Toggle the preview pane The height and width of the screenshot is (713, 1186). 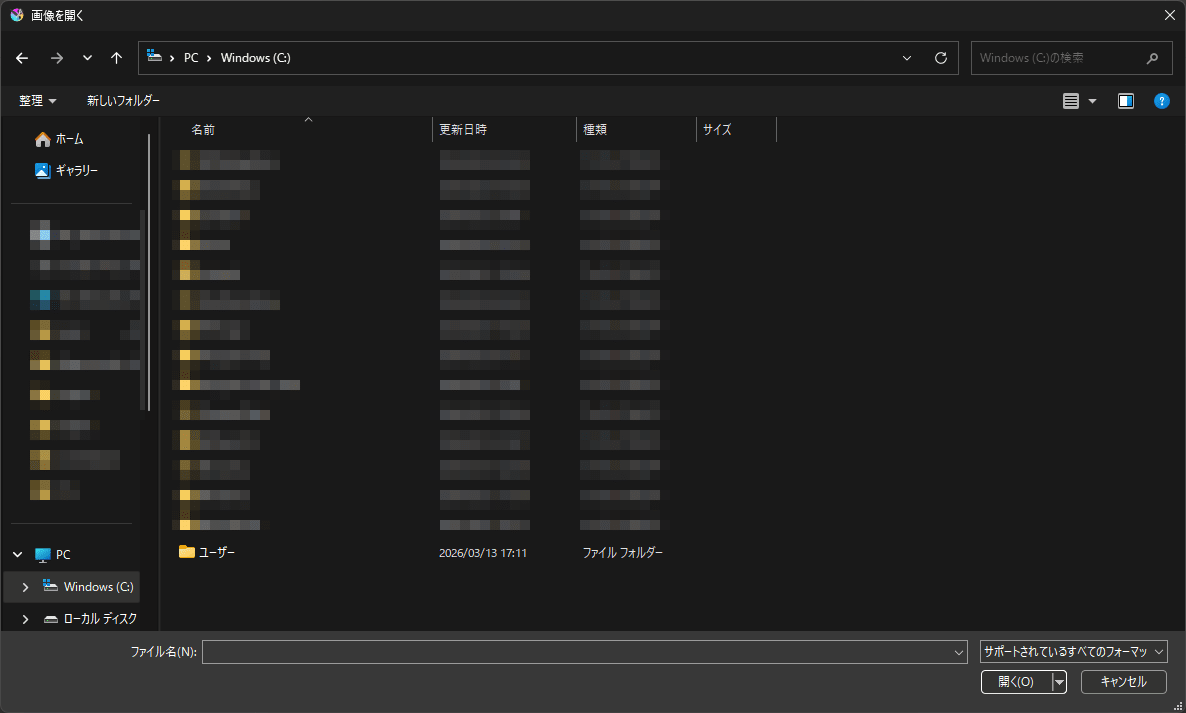tap(1126, 101)
